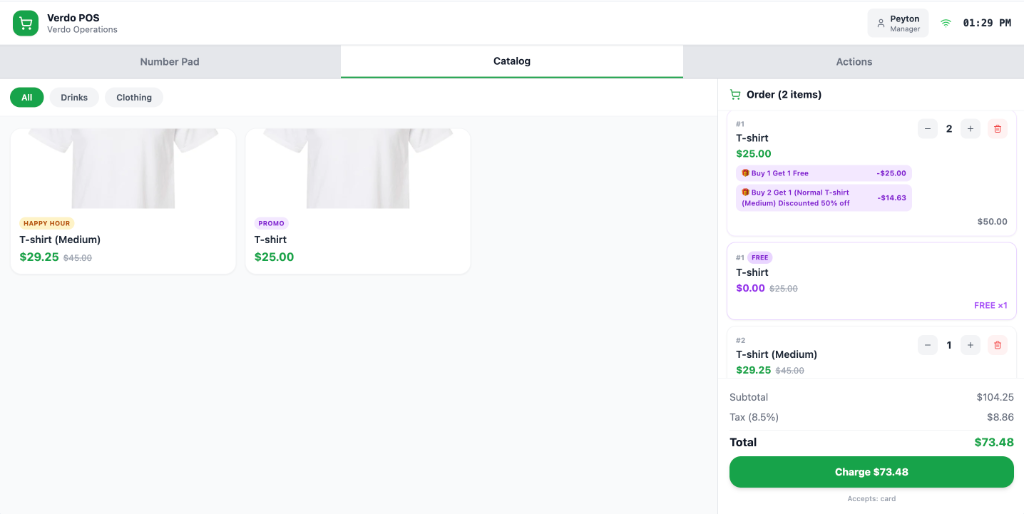
Task: Click the user profile icon beside Peyton
Action: point(880,24)
